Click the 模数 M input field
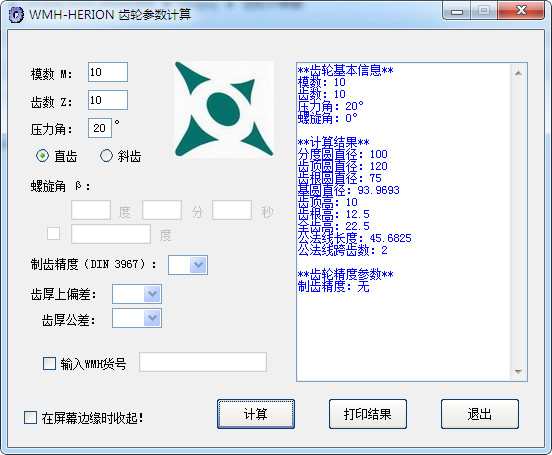The width and height of the screenshot is (552, 455). click(108, 72)
